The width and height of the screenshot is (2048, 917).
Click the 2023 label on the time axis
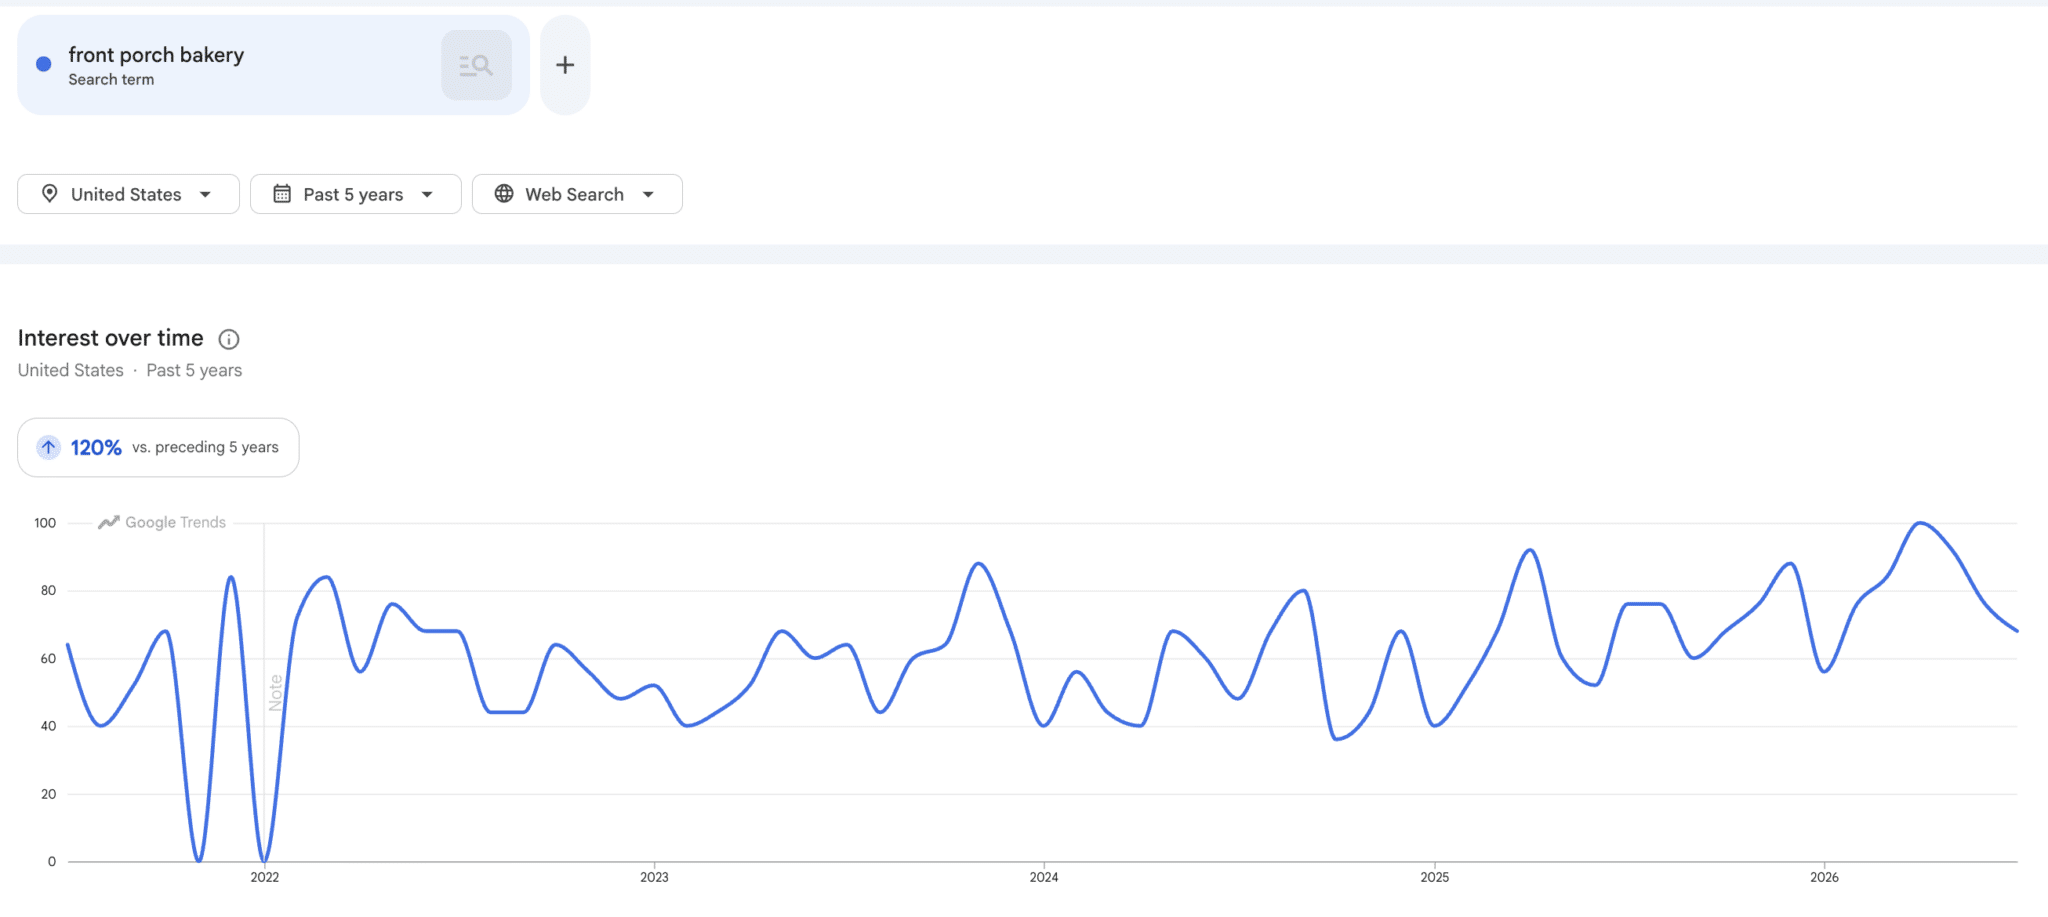(654, 877)
